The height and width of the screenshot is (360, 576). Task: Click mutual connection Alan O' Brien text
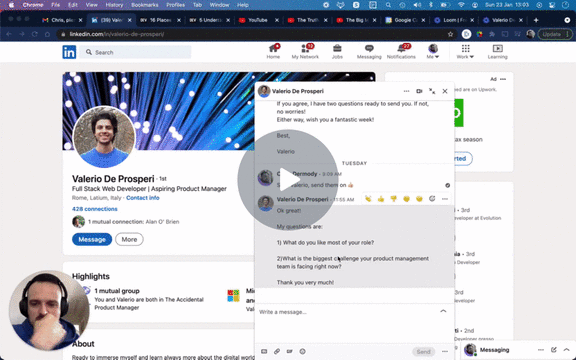pos(162,222)
